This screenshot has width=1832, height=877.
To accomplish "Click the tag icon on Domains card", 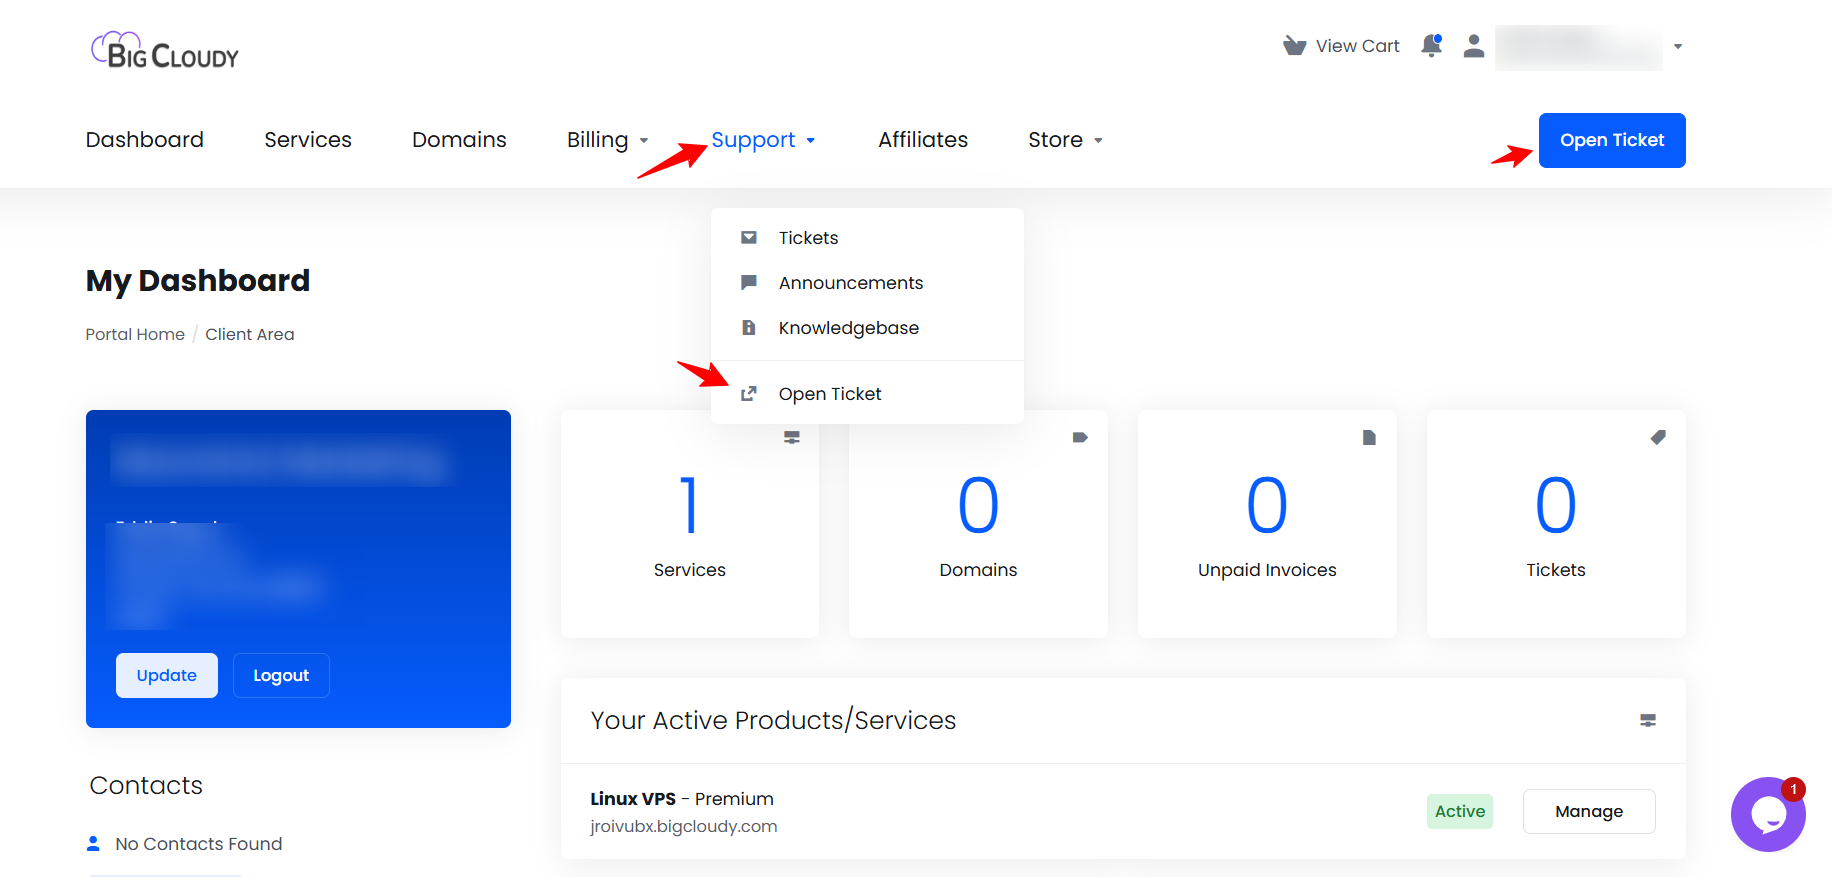I will [1080, 437].
